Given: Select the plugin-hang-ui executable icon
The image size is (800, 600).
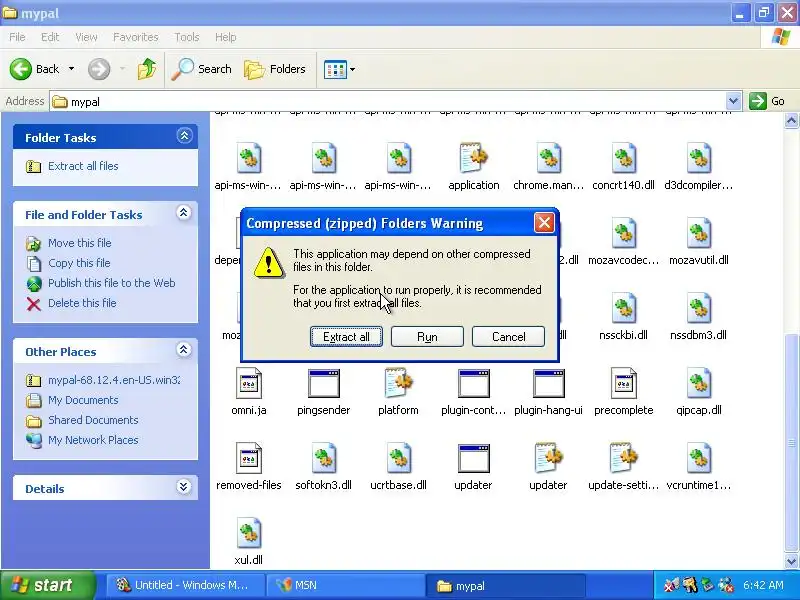Looking at the screenshot, I should coord(548,383).
